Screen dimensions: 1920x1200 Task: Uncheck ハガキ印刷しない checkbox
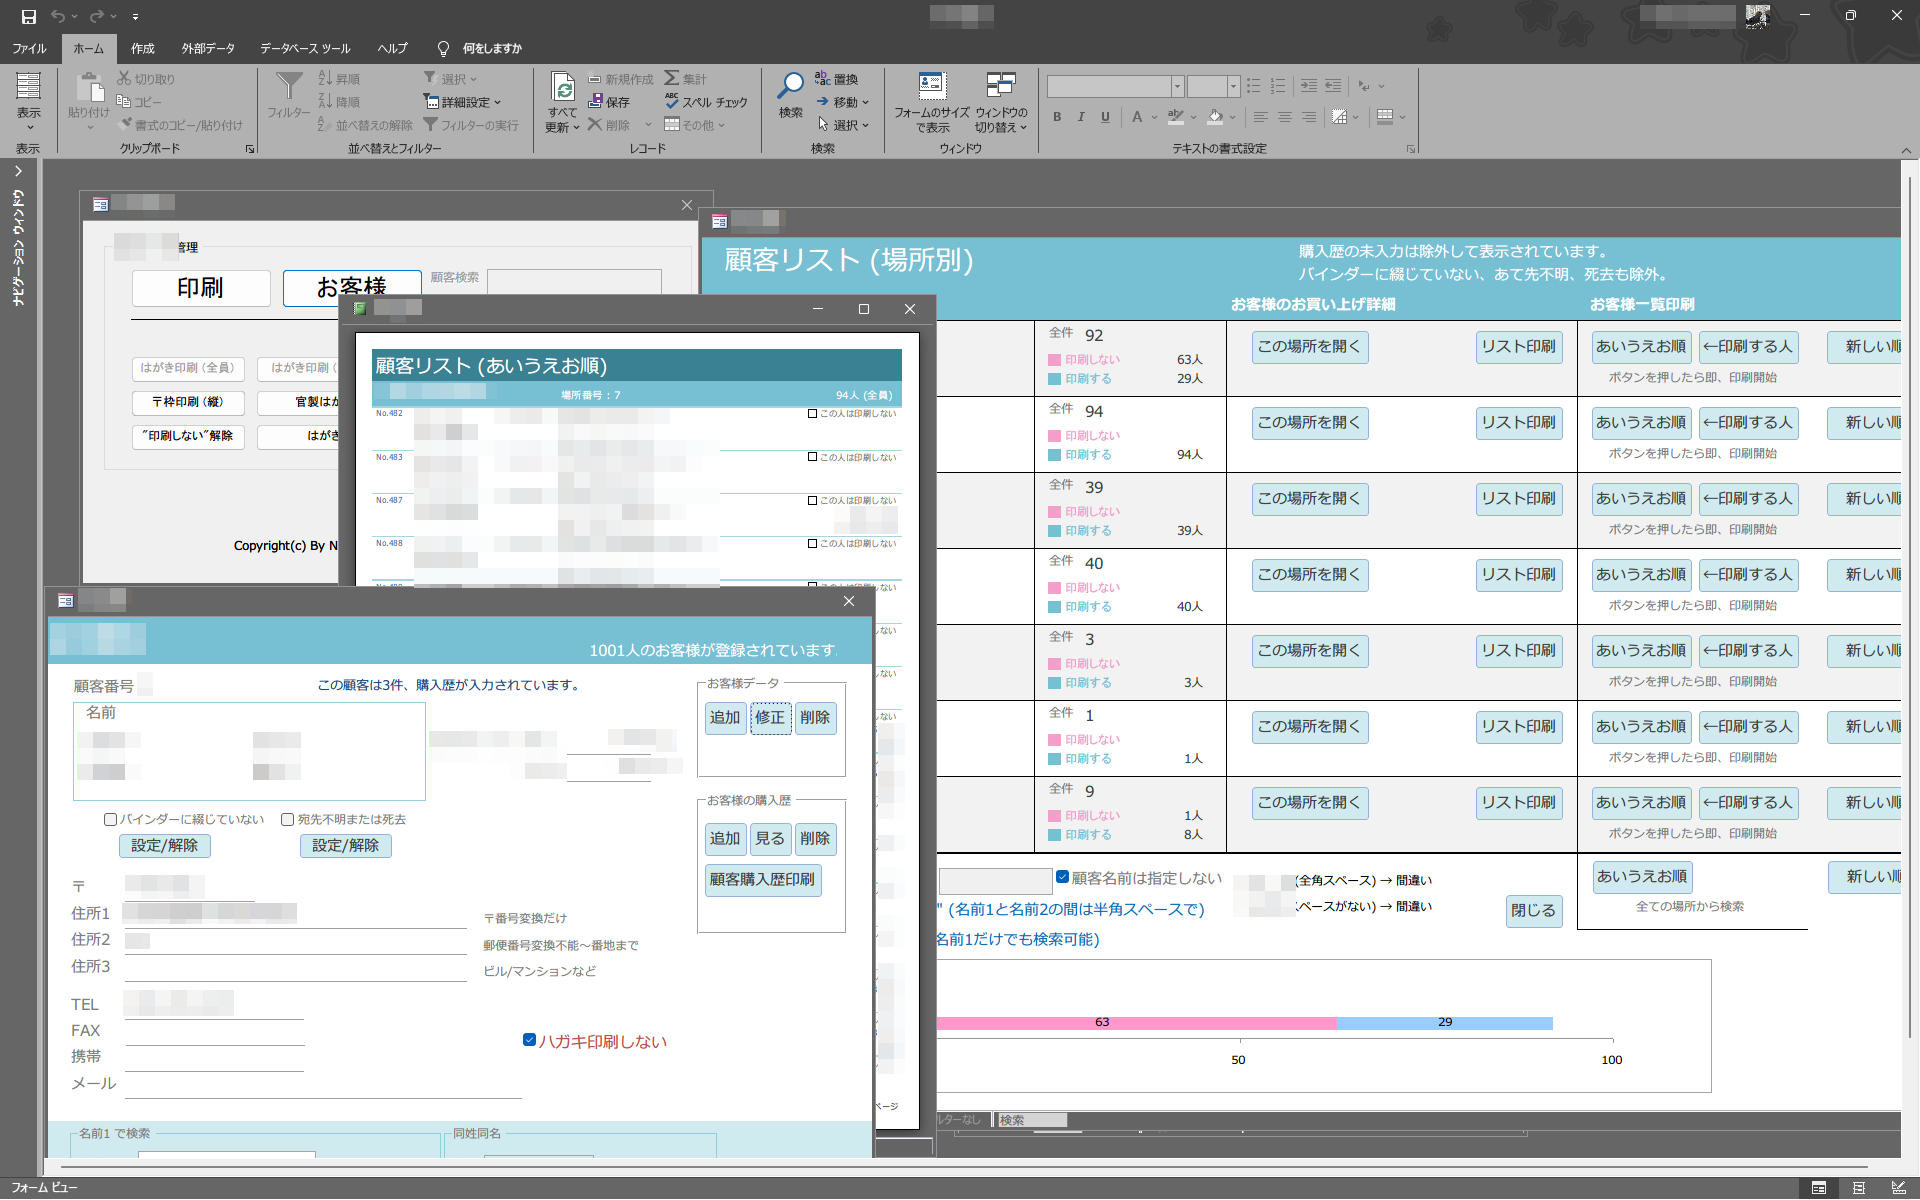(529, 1040)
